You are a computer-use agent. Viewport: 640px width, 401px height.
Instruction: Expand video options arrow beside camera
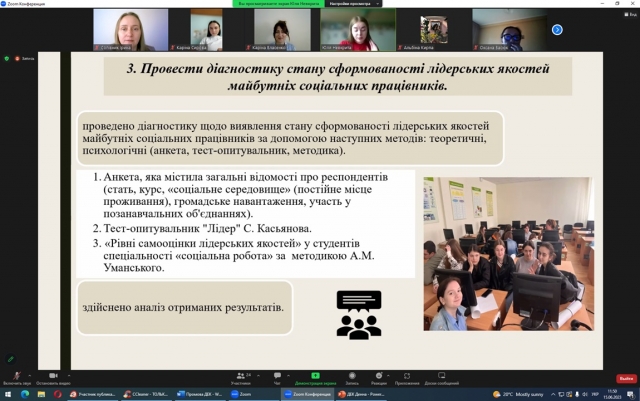click(x=69, y=375)
